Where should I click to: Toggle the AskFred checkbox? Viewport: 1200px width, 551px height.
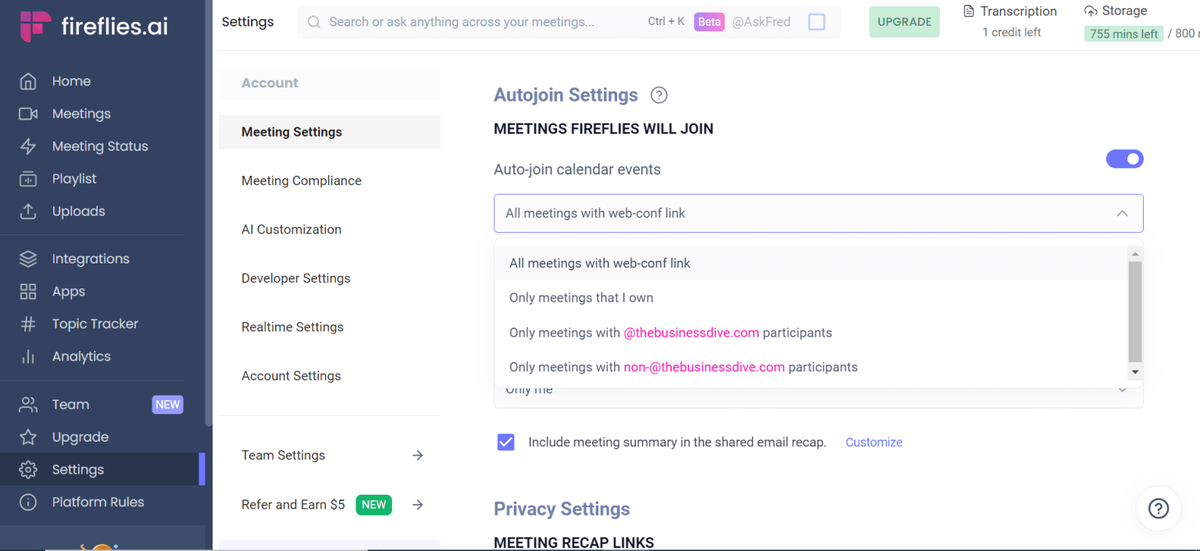[817, 22]
